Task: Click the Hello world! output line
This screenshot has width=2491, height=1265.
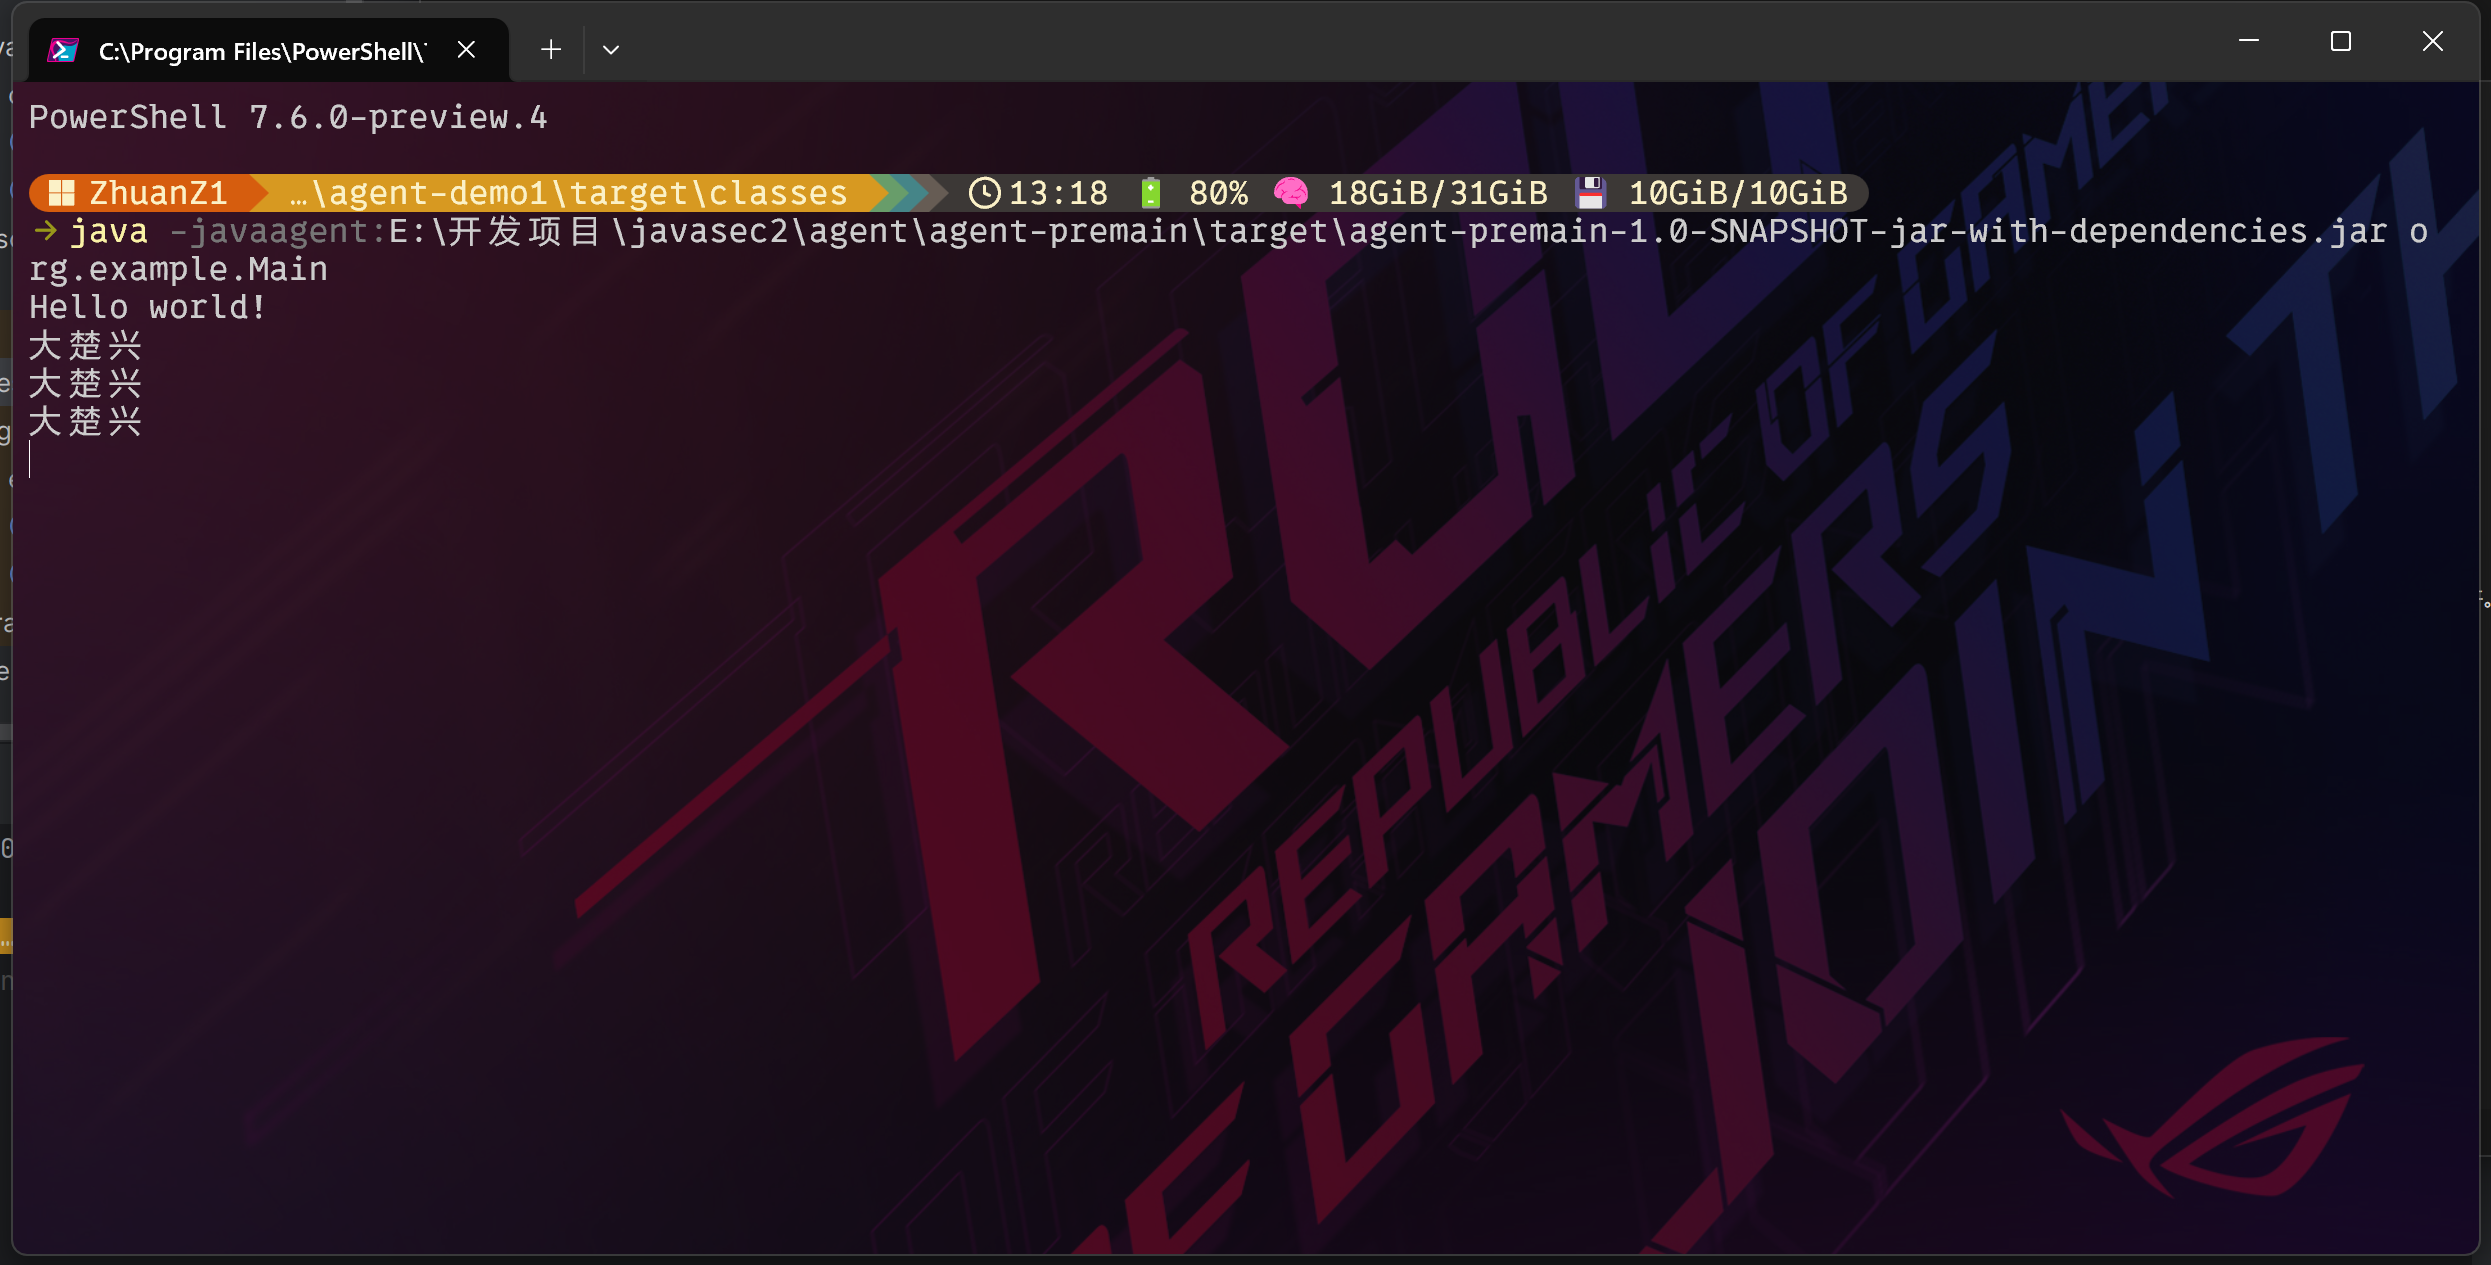Action: 148,307
